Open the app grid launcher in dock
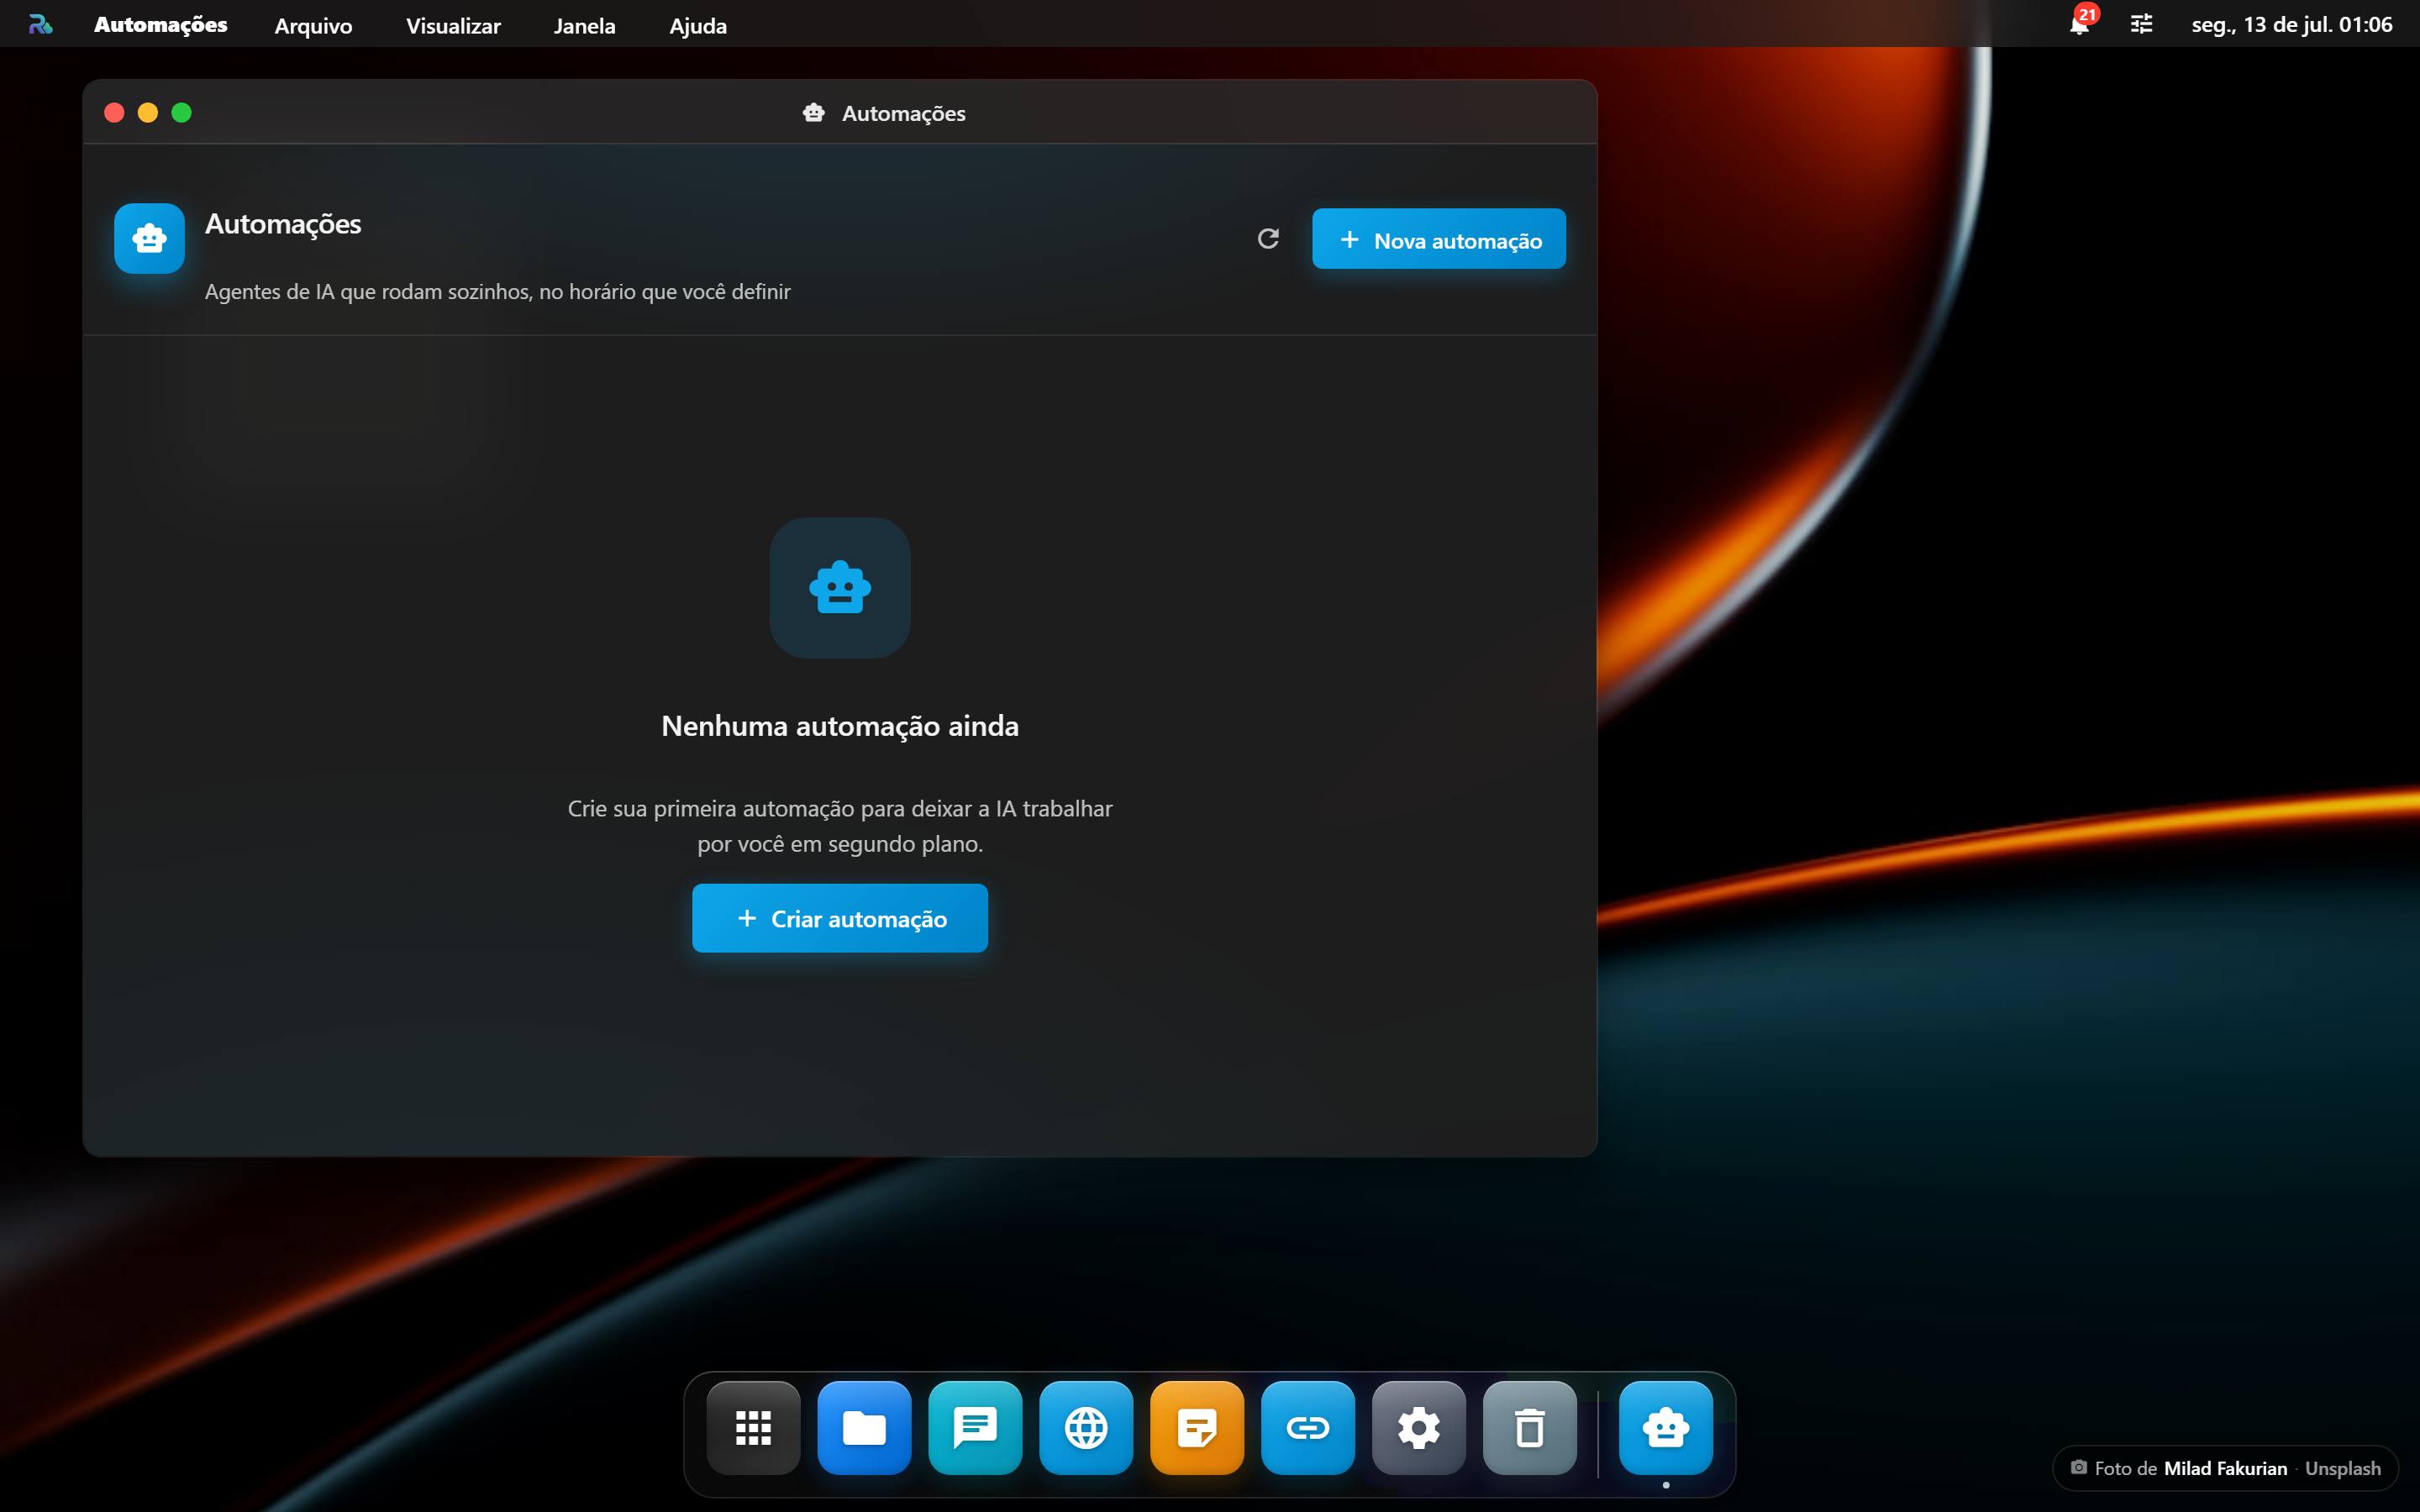The width and height of the screenshot is (2420, 1512). (x=753, y=1427)
